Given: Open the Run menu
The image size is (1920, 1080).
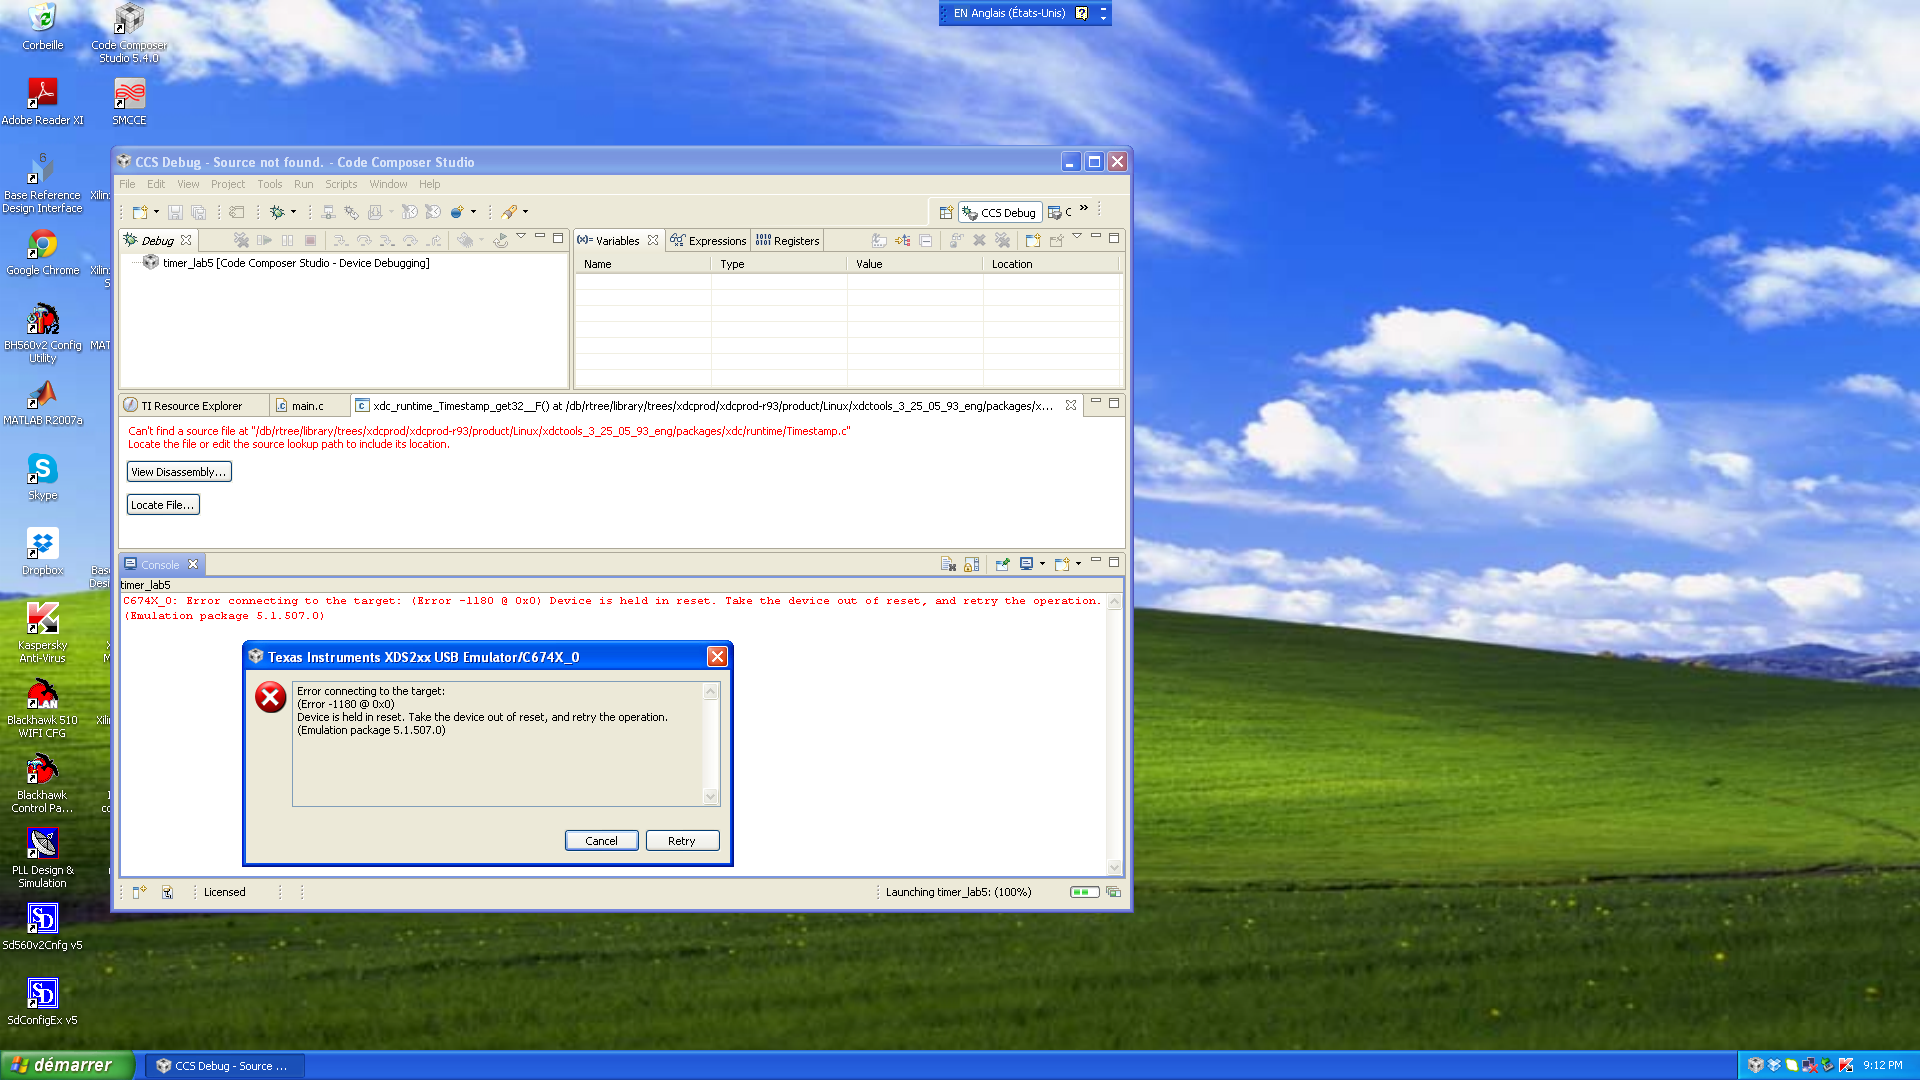Looking at the screenshot, I should coord(304,184).
